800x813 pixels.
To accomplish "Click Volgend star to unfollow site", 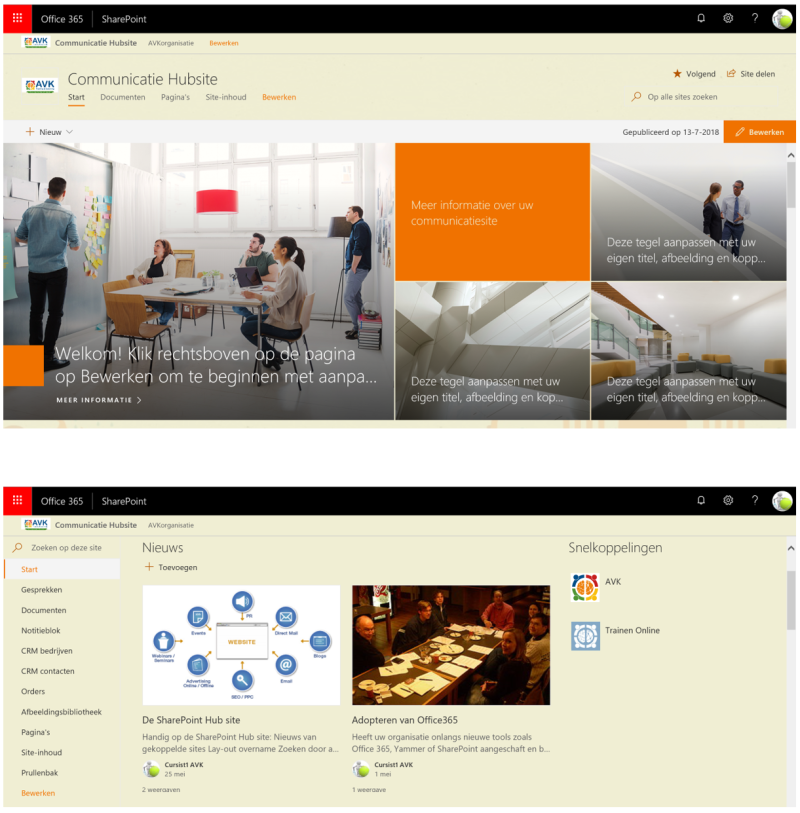I will pyautogui.click(x=677, y=74).
